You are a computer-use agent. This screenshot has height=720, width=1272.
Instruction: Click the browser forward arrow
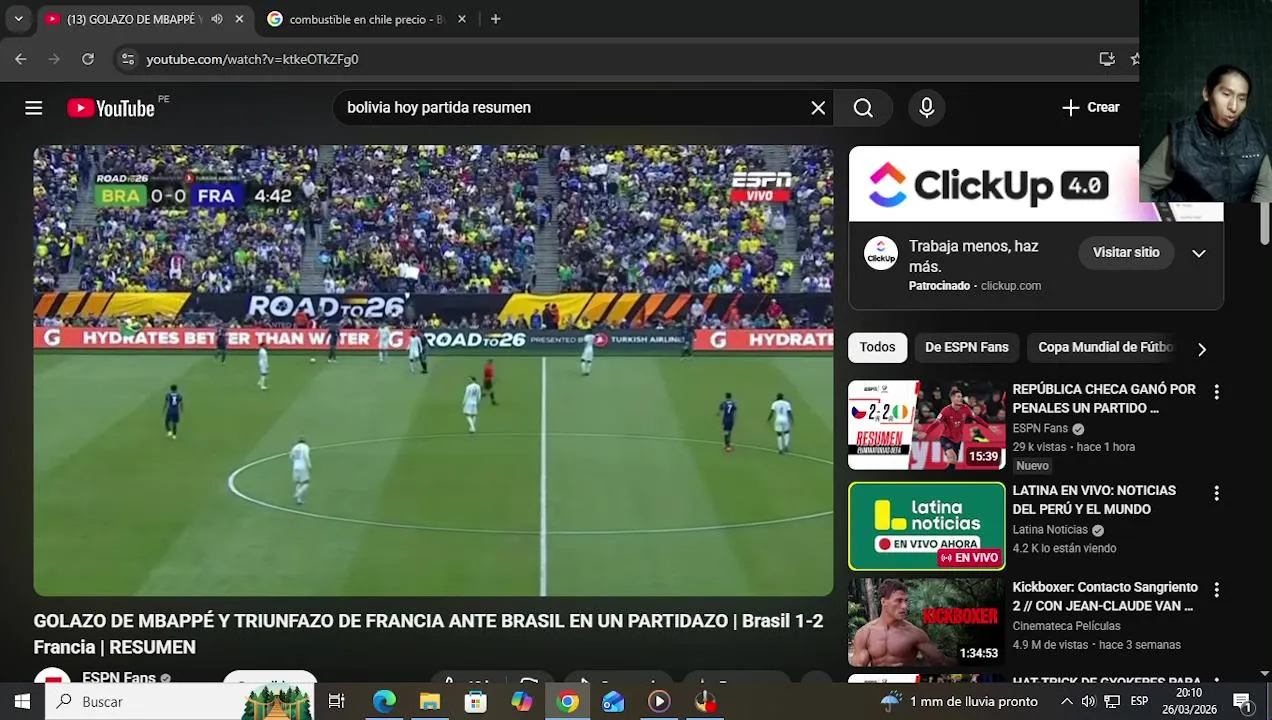54,59
